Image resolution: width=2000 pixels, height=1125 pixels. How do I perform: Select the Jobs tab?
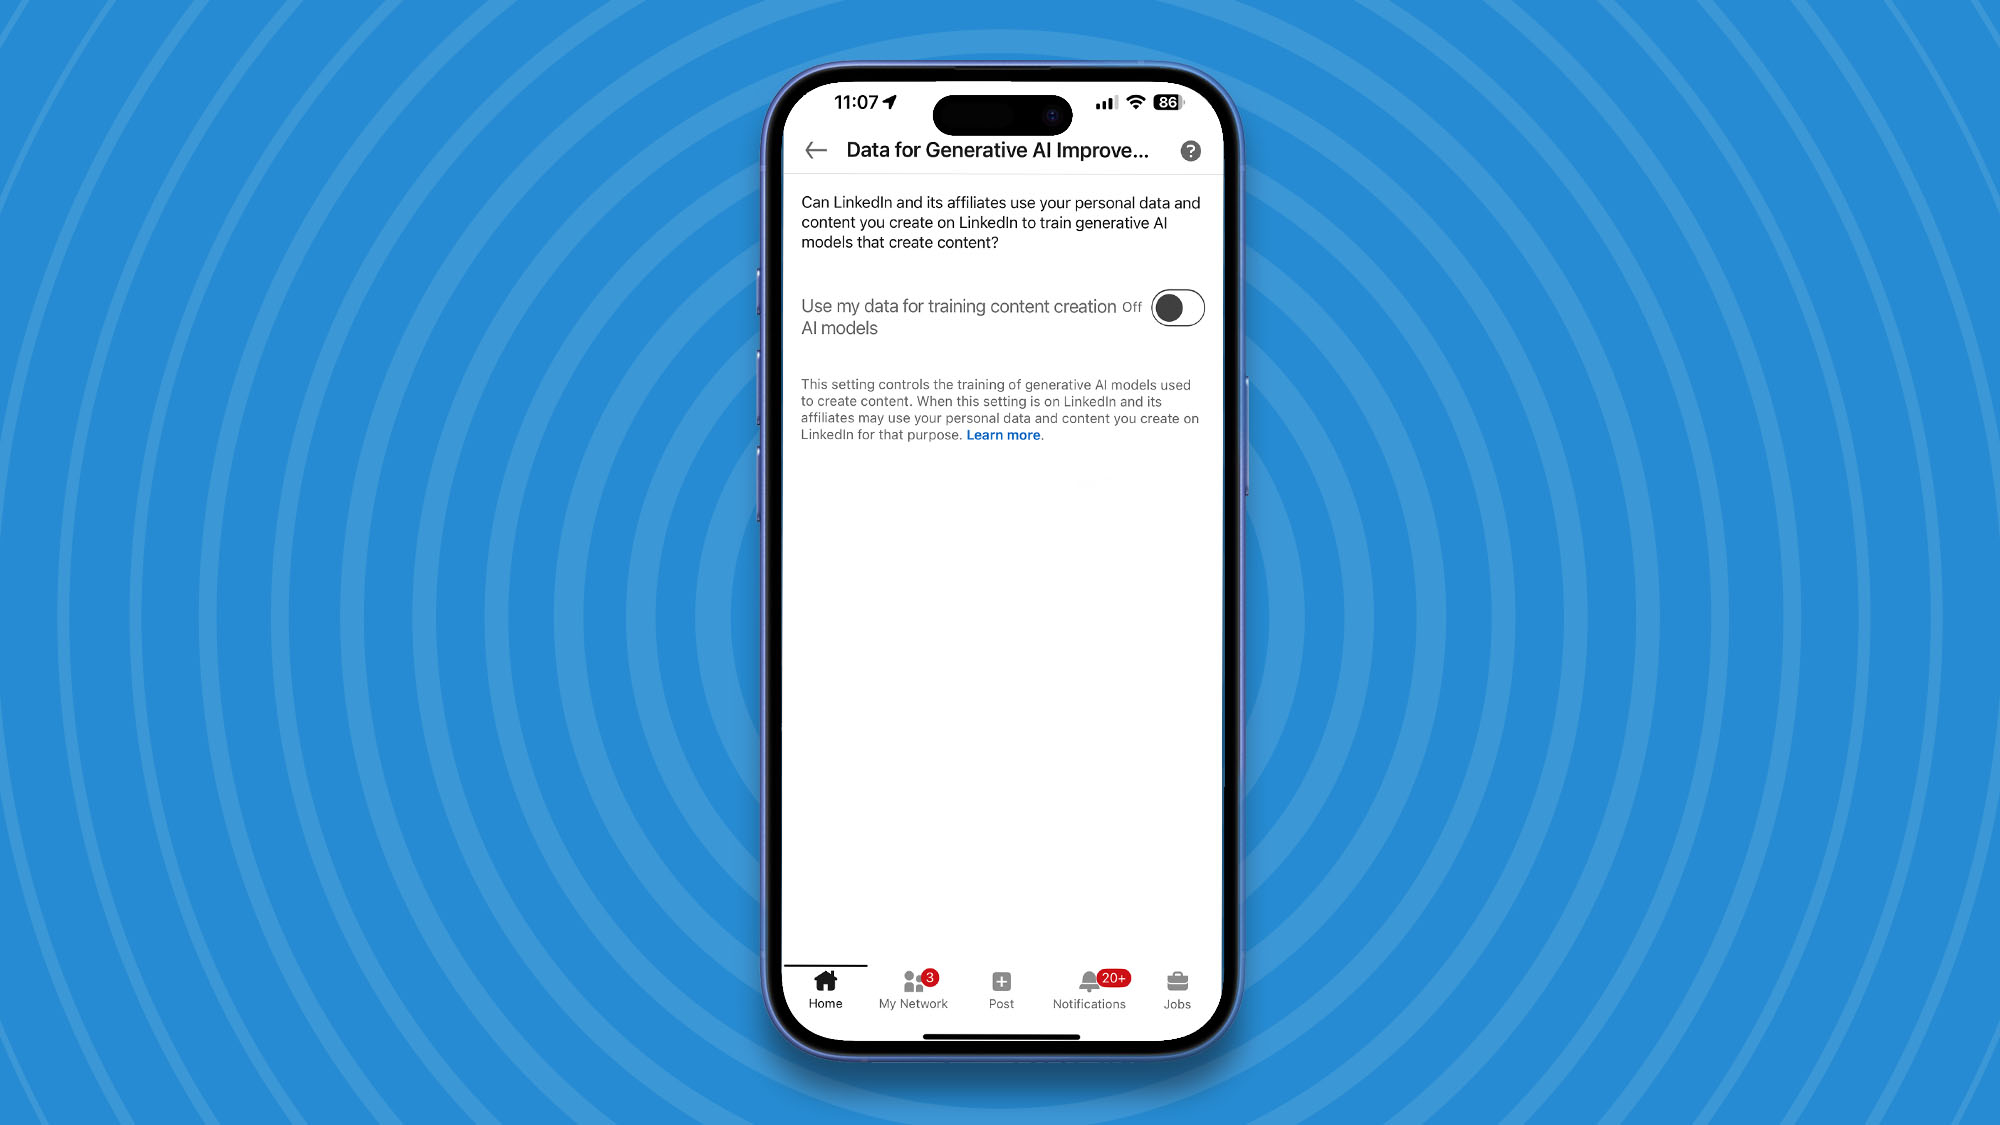[x=1176, y=986]
